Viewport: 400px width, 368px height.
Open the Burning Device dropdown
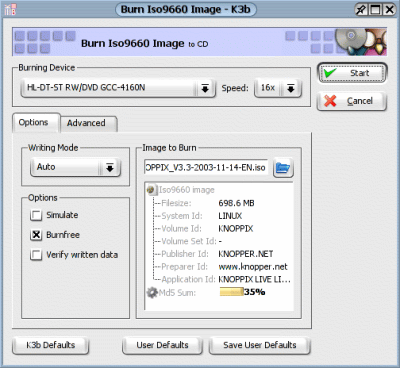click(118, 88)
